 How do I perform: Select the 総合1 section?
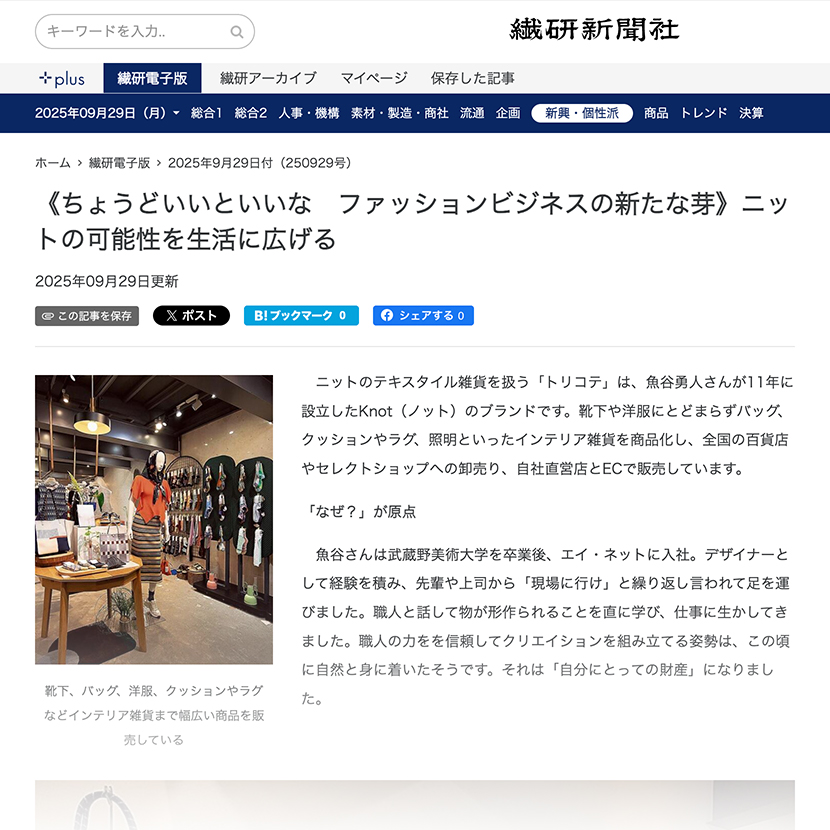tap(206, 113)
